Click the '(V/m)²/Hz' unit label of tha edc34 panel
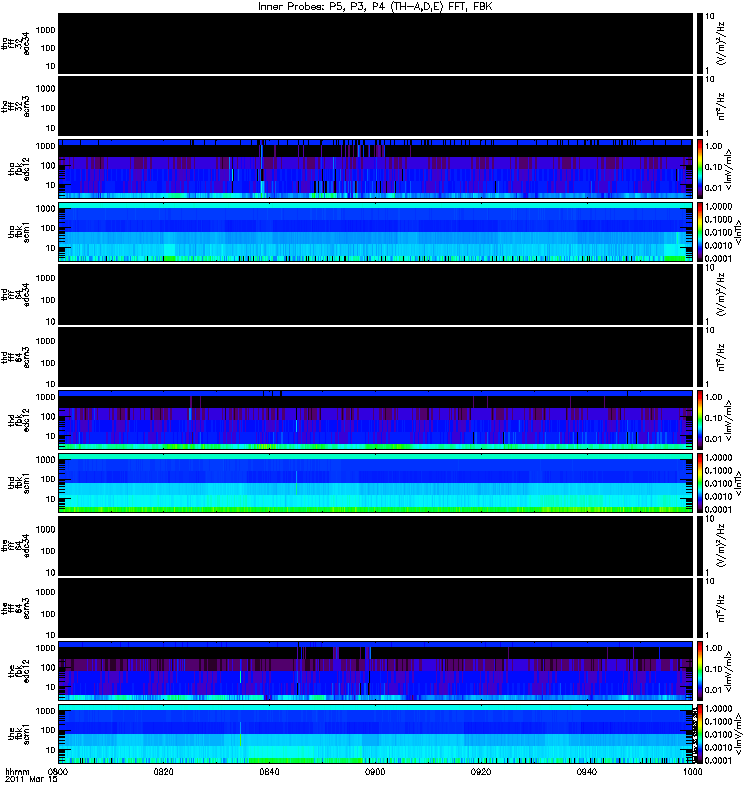This screenshot has height=800, width=750. (x=721, y=43)
